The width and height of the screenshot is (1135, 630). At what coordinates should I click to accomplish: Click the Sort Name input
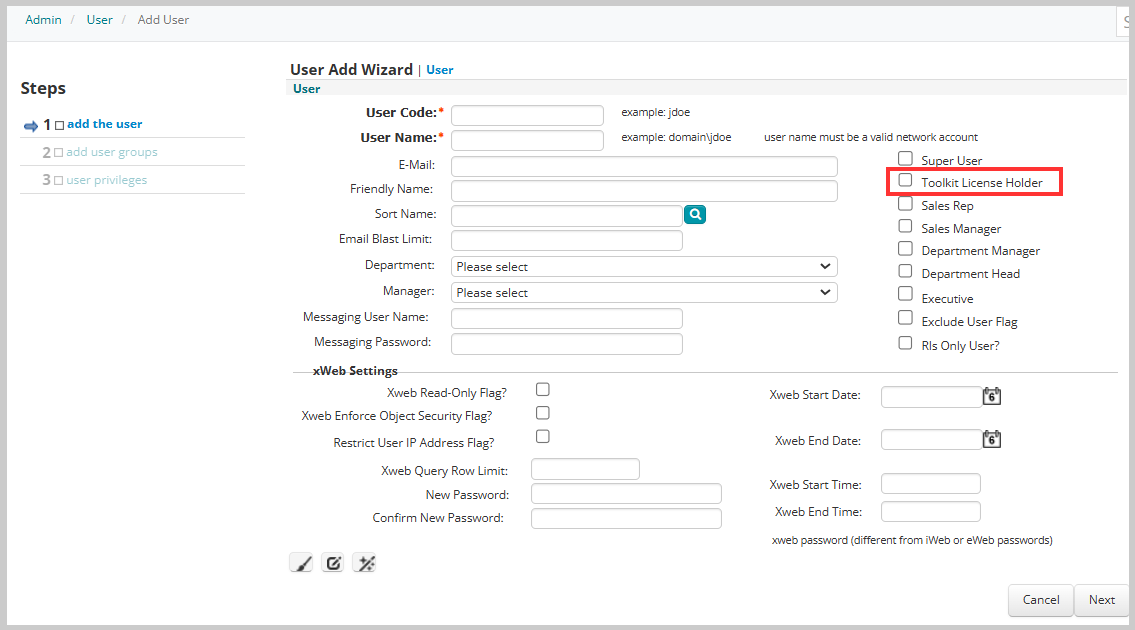(x=567, y=216)
